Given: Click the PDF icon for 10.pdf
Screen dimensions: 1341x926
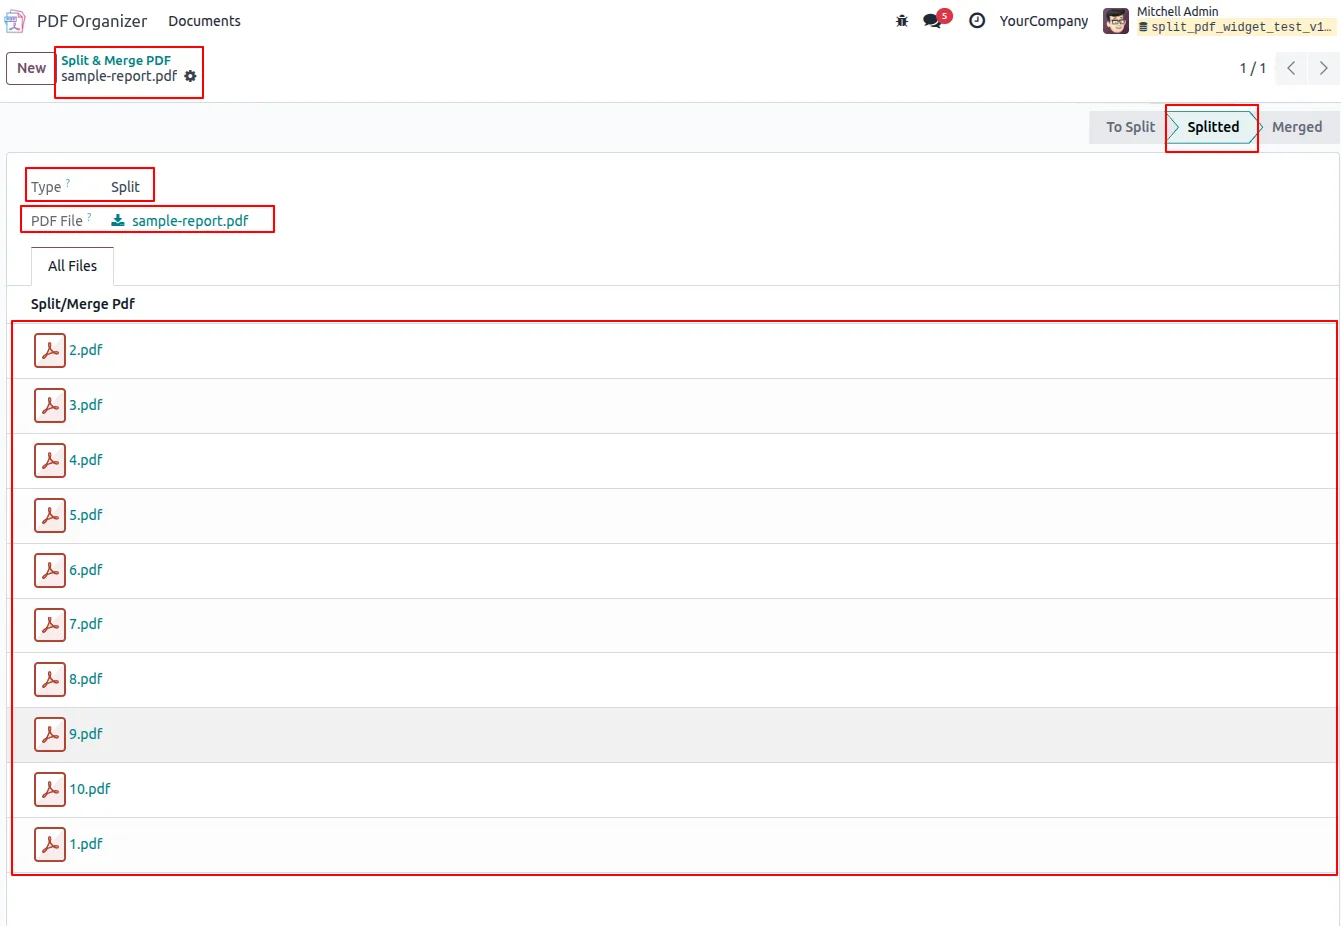Looking at the screenshot, I should click(50, 789).
